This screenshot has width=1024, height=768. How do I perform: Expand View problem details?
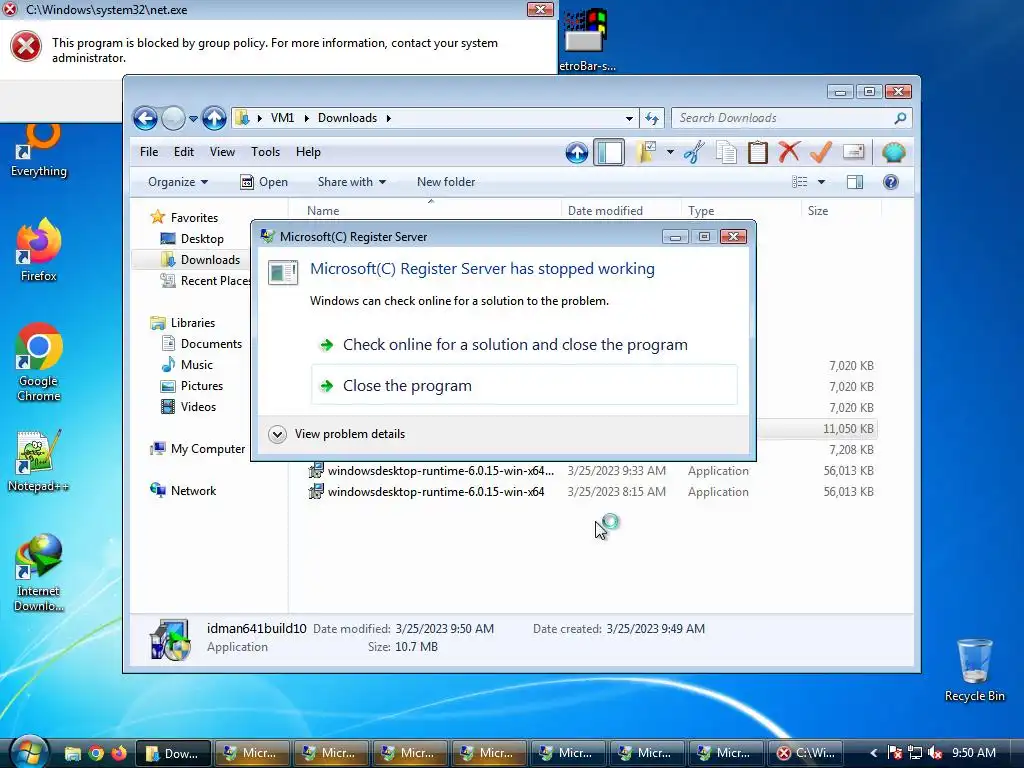coord(337,434)
